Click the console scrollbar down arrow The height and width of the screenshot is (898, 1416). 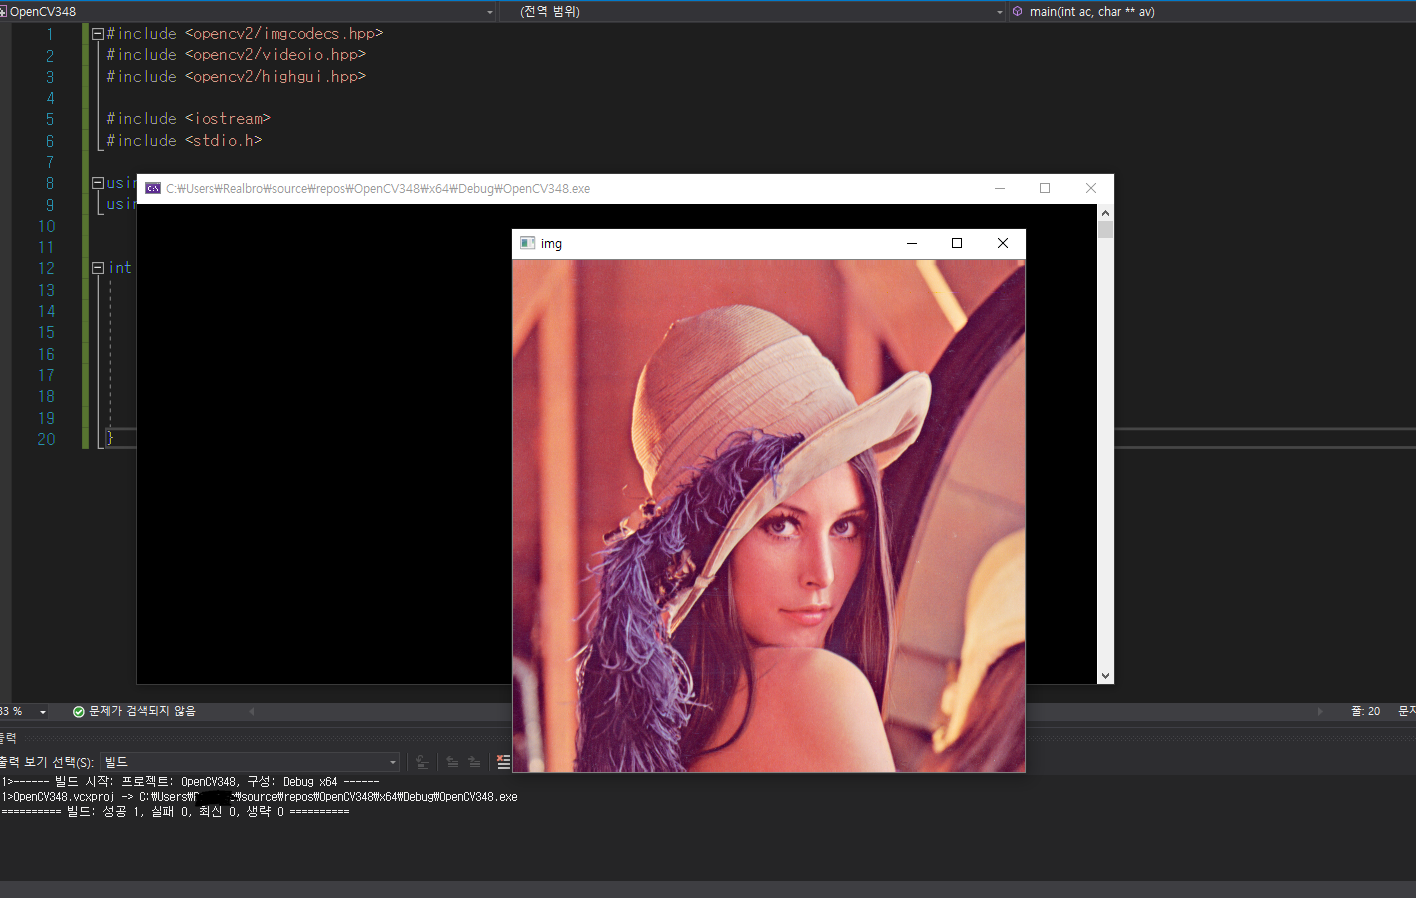[x=1105, y=676]
